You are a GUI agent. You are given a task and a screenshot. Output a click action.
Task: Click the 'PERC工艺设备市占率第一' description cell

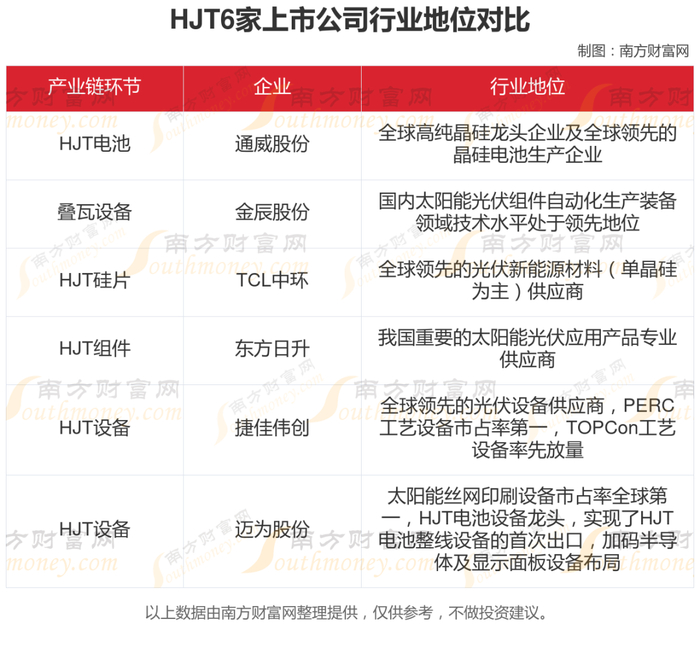click(x=527, y=429)
